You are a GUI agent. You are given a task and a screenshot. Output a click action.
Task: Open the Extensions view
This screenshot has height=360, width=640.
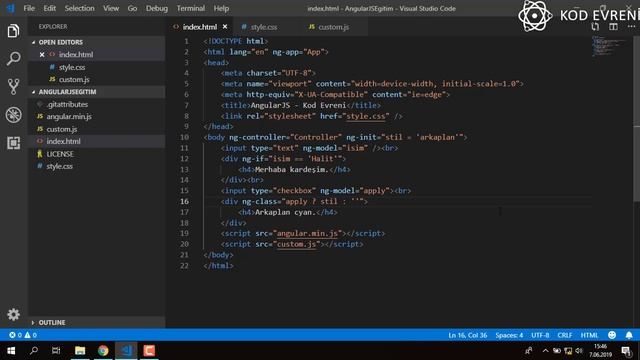pyautogui.click(x=13, y=143)
